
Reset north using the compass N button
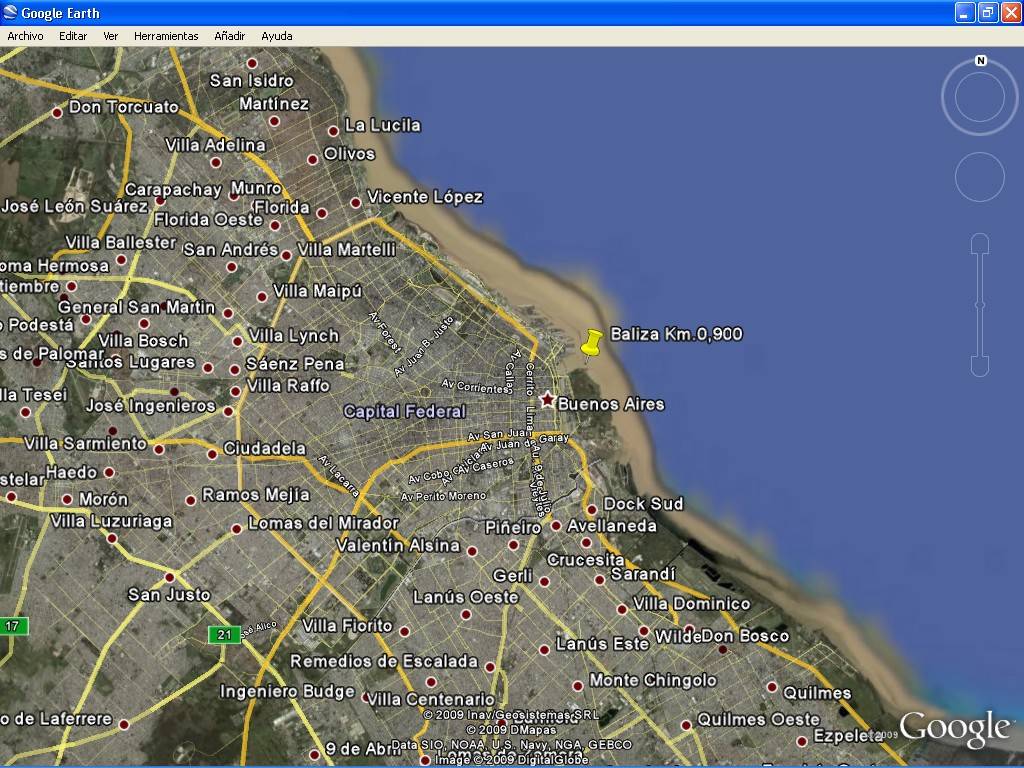click(x=980, y=61)
